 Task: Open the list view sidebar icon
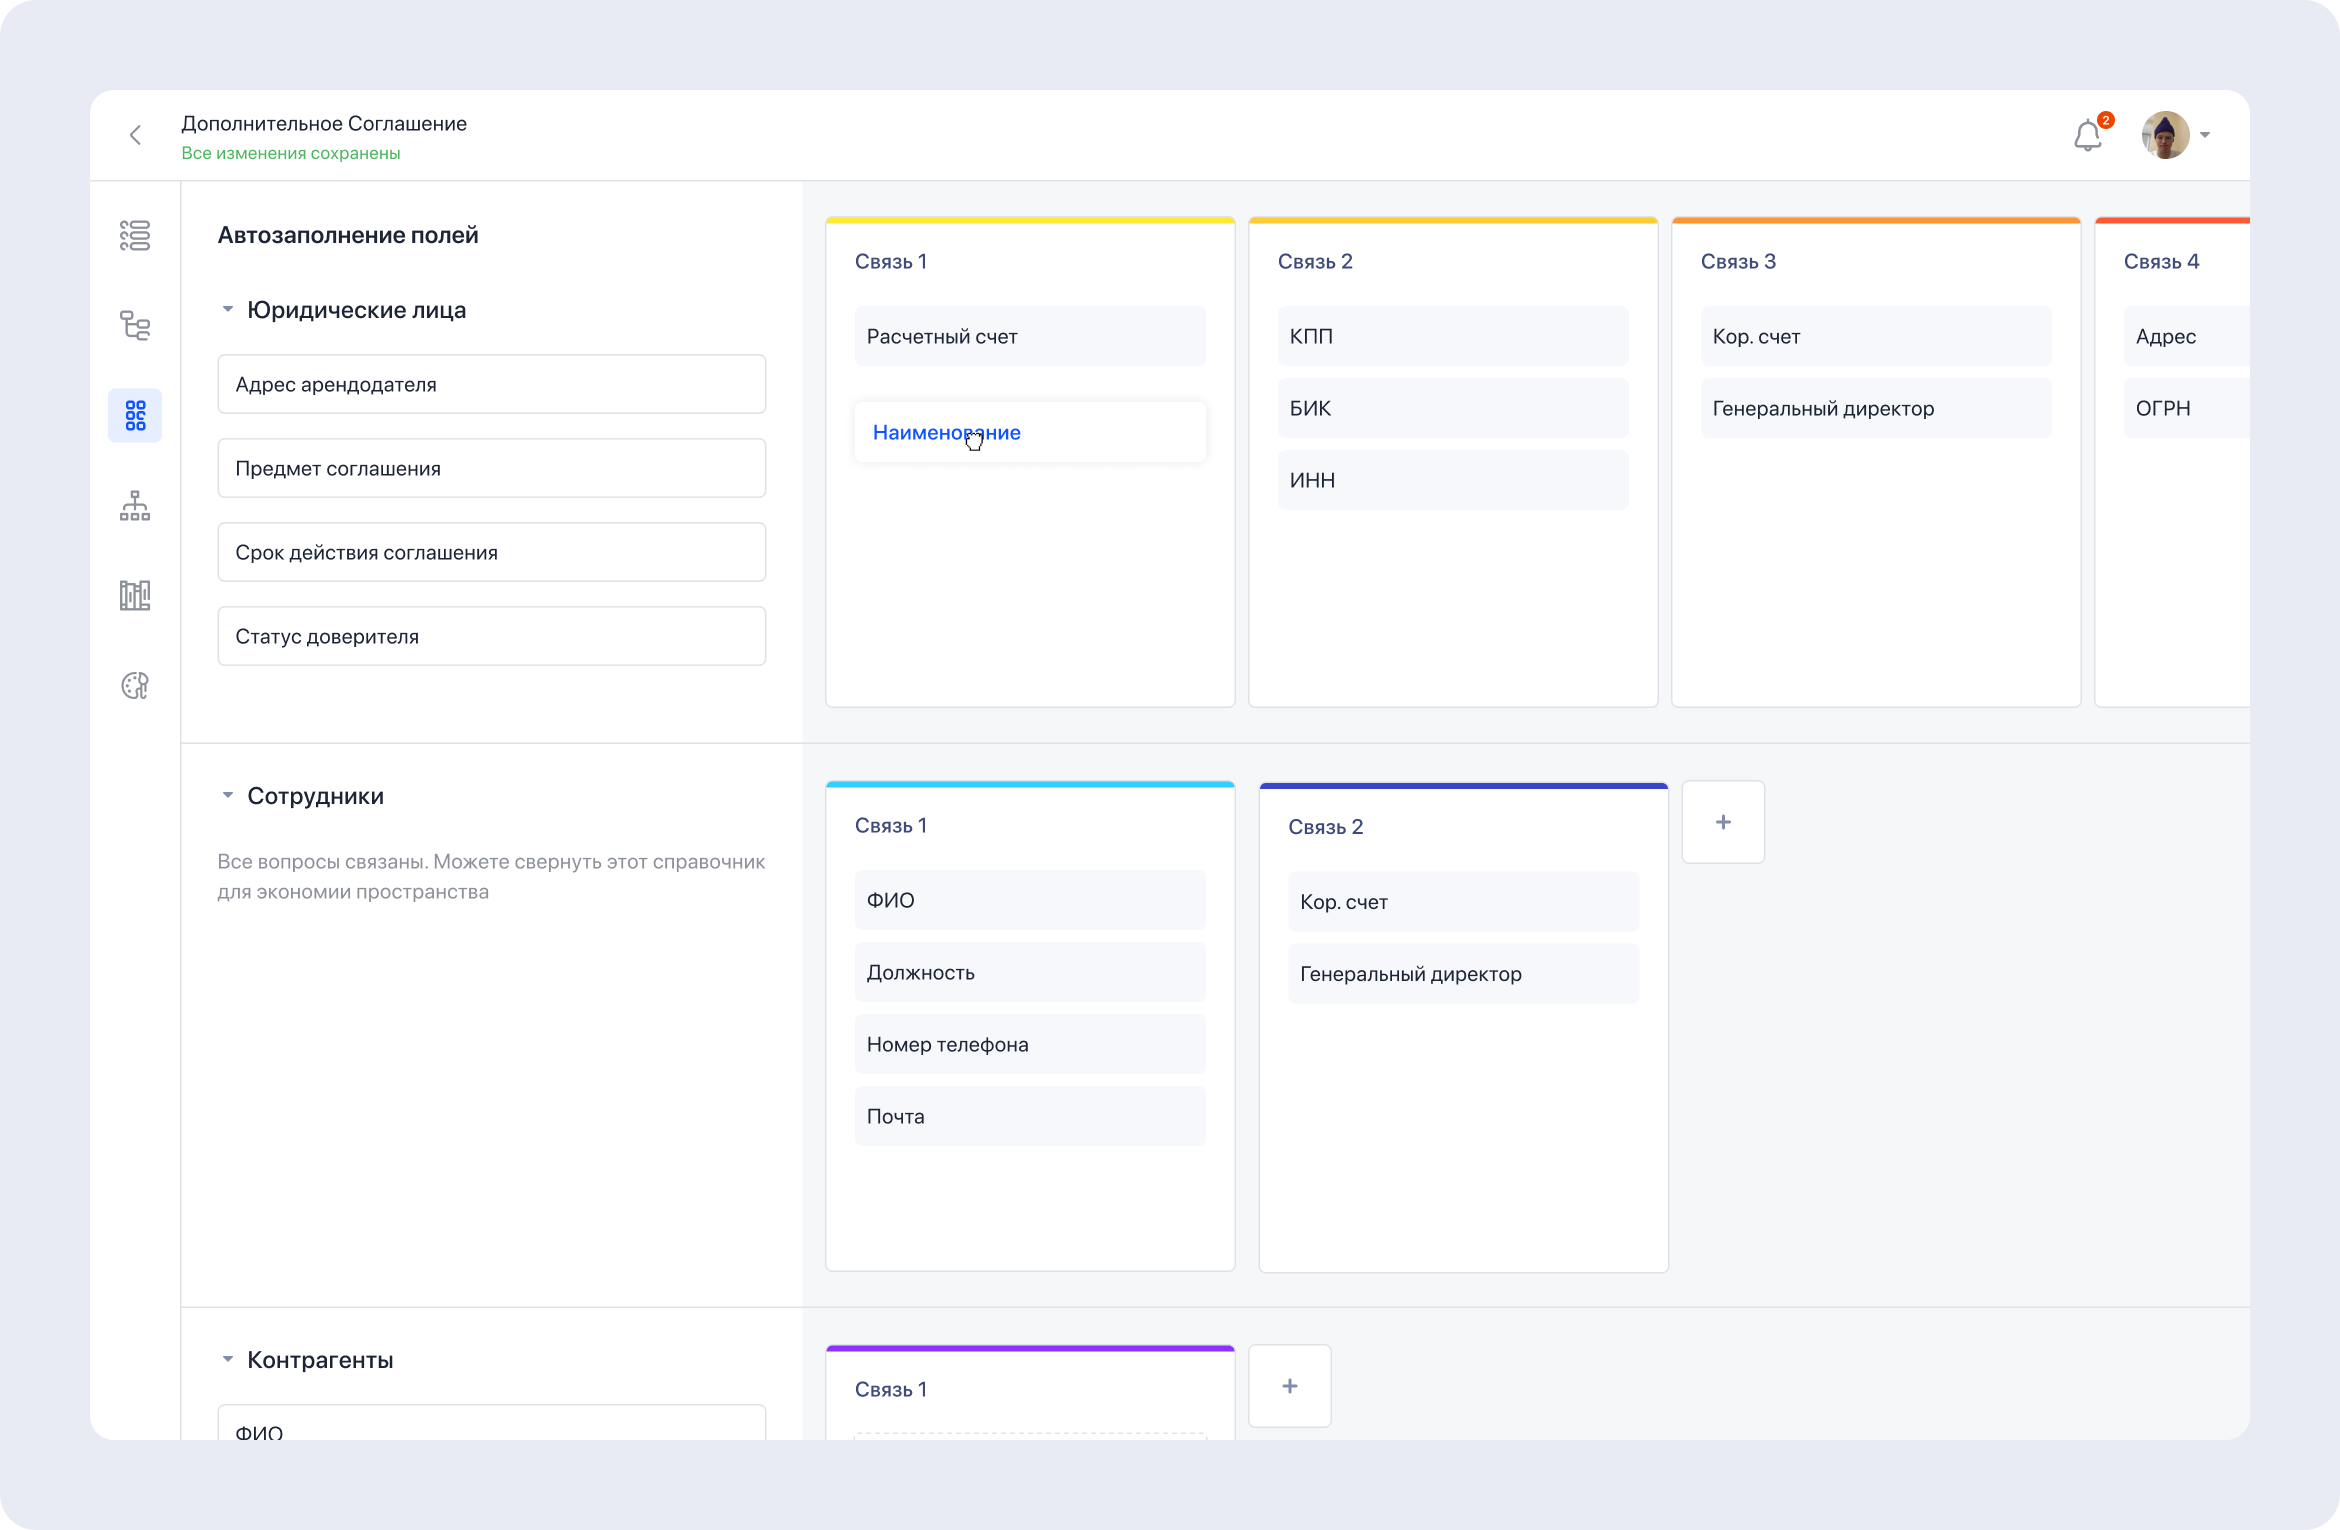click(135, 236)
